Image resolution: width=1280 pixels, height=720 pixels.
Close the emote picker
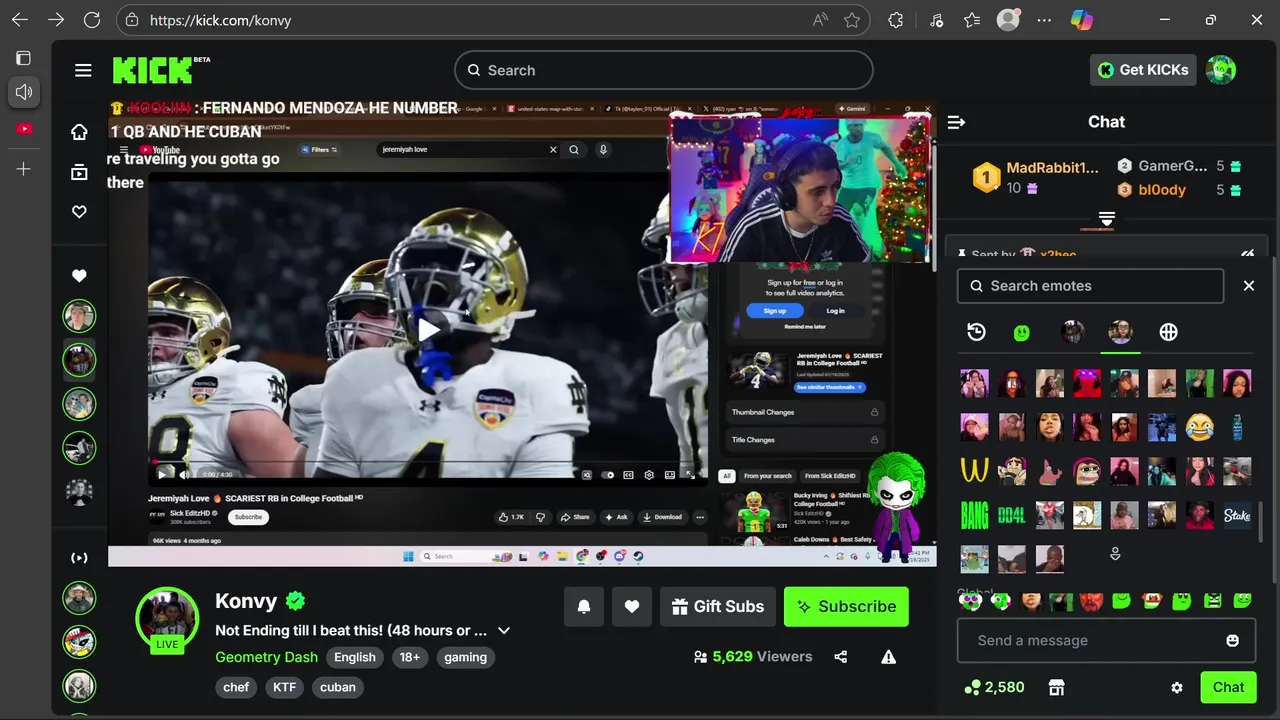coord(1249,286)
